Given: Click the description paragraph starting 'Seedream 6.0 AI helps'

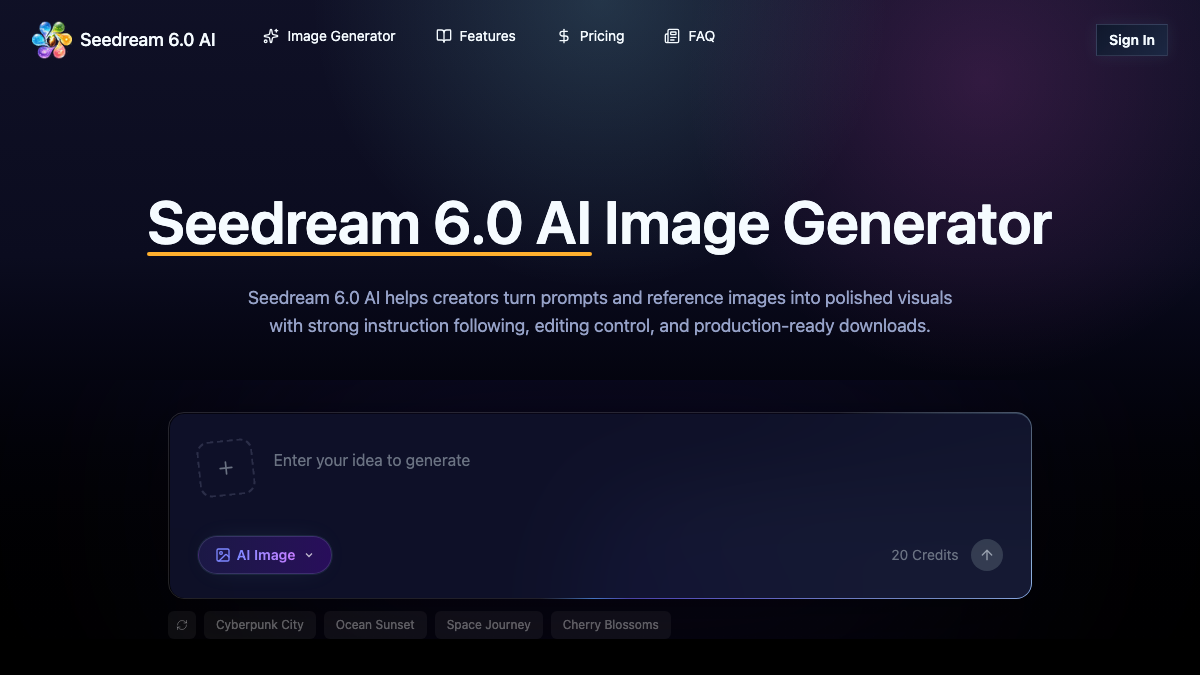Looking at the screenshot, I should [x=600, y=312].
